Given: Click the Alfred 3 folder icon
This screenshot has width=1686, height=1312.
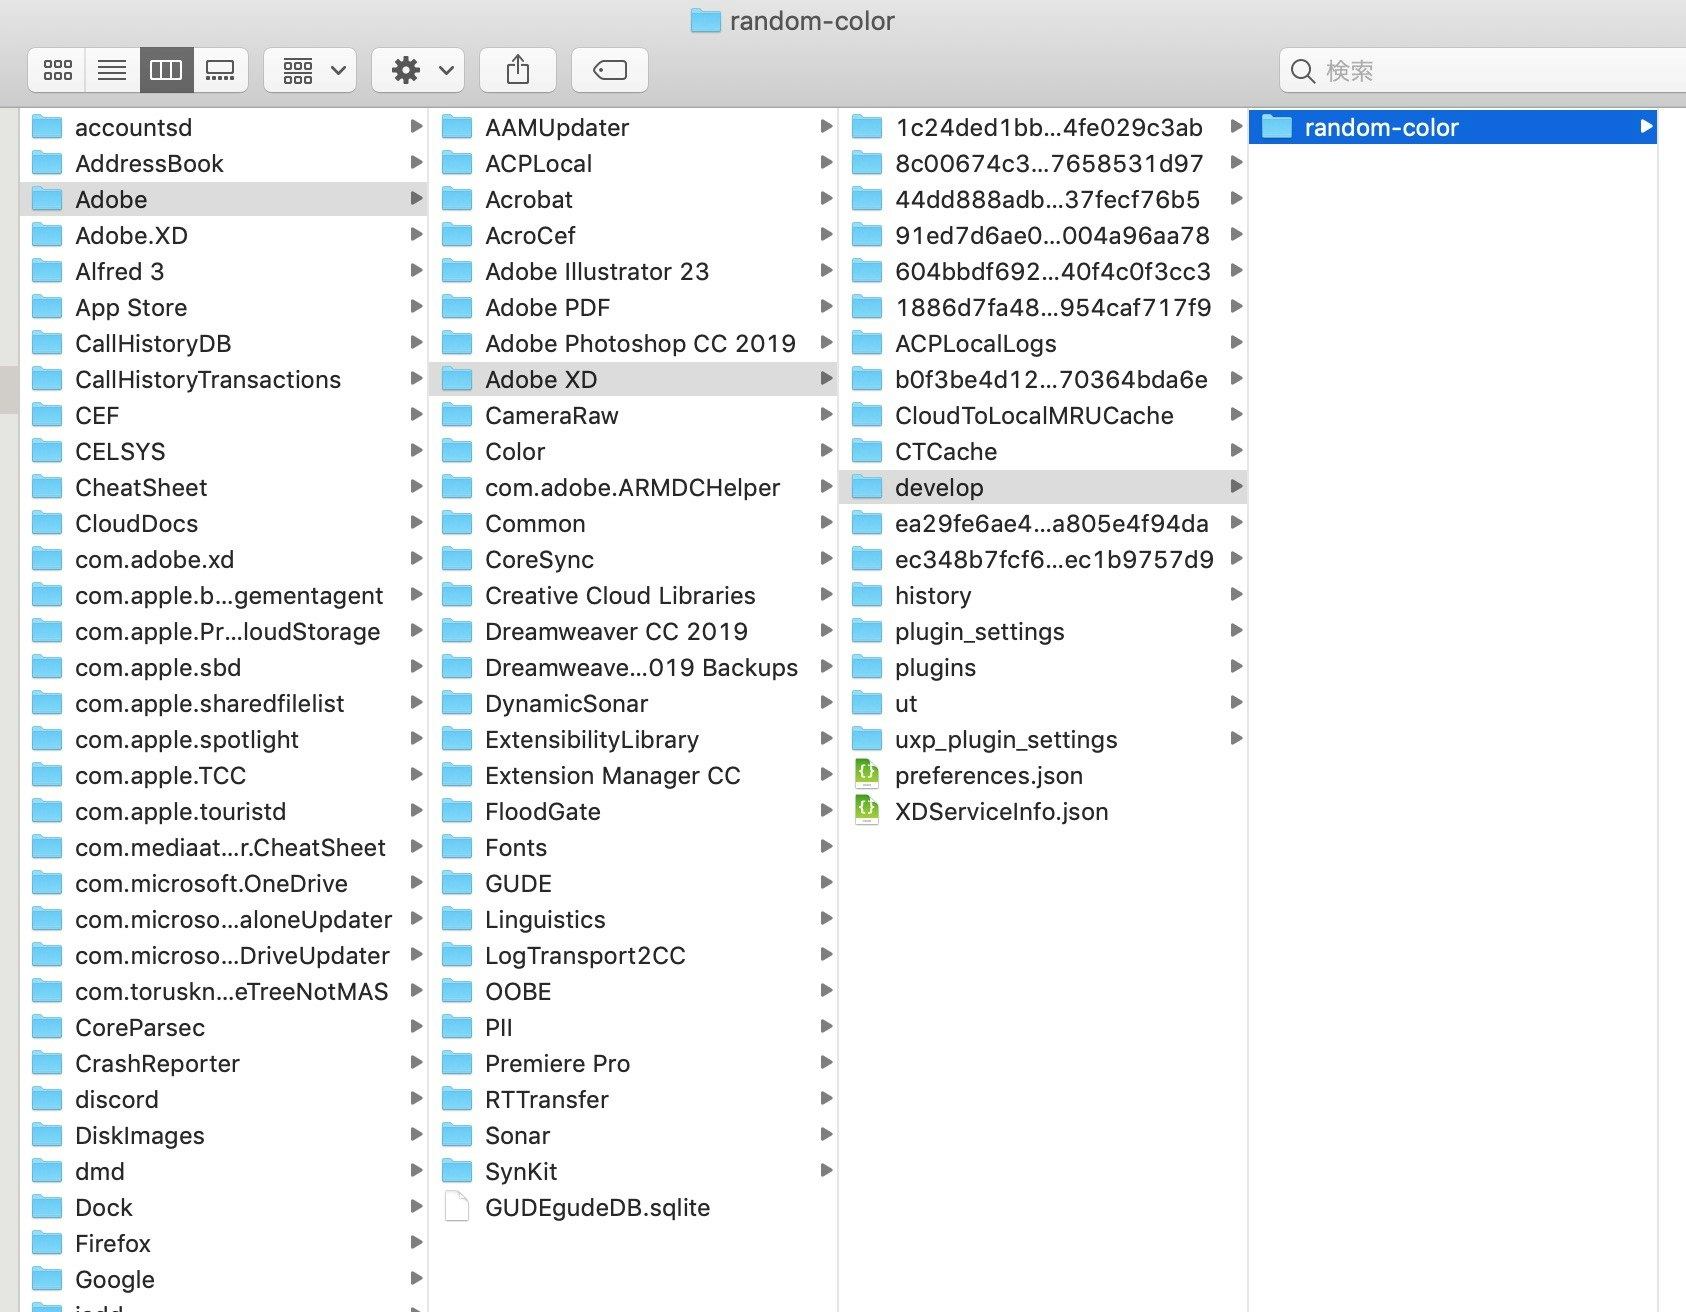Looking at the screenshot, I should point(47,271).
